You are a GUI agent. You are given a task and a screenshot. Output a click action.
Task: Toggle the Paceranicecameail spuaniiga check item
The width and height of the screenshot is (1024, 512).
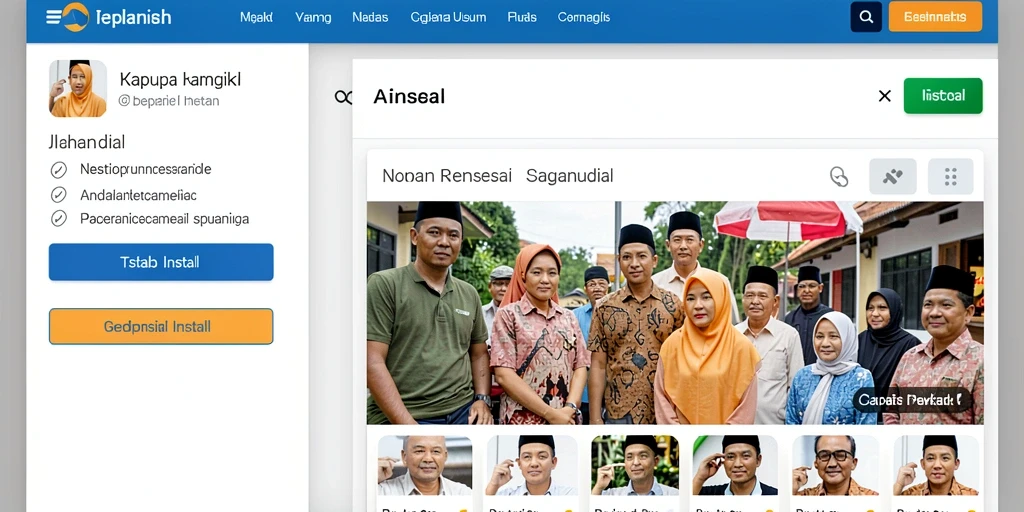(x=150, y=219)
